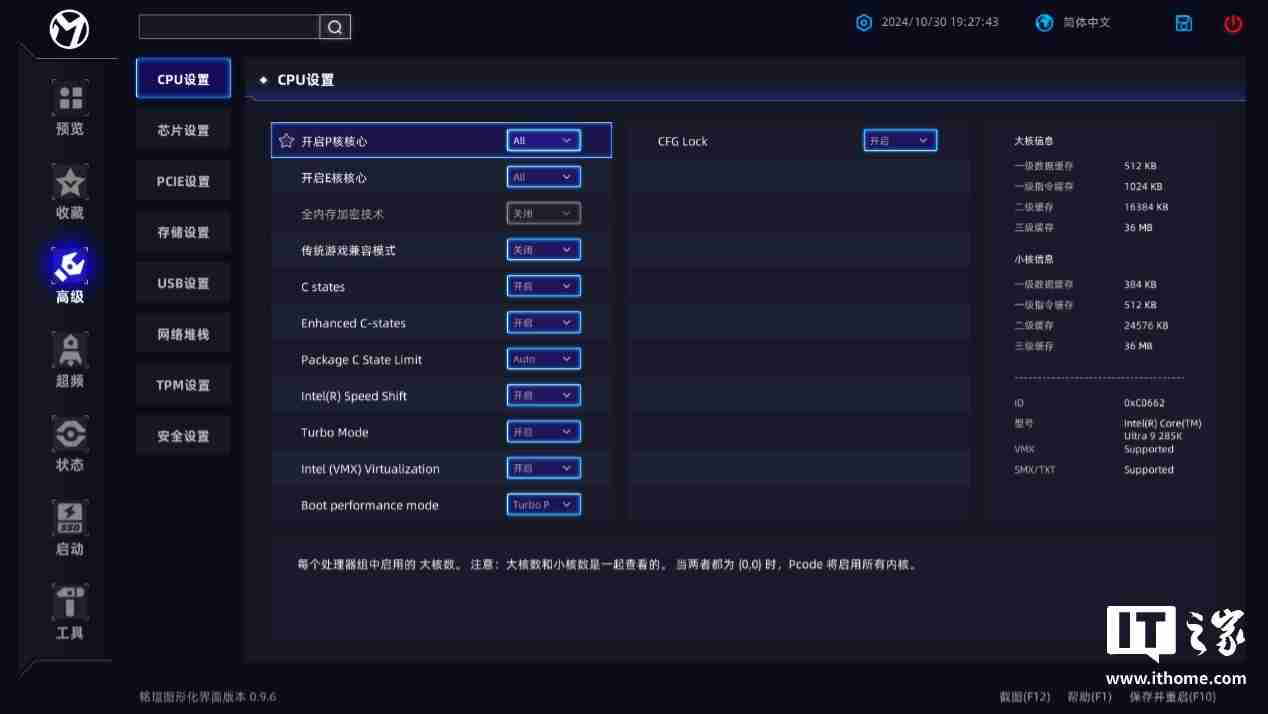Open the 预览 overview panel in sidebar
Image resolution: width=1268 pixels, height=714 pixels.
[x=69, y=107]
